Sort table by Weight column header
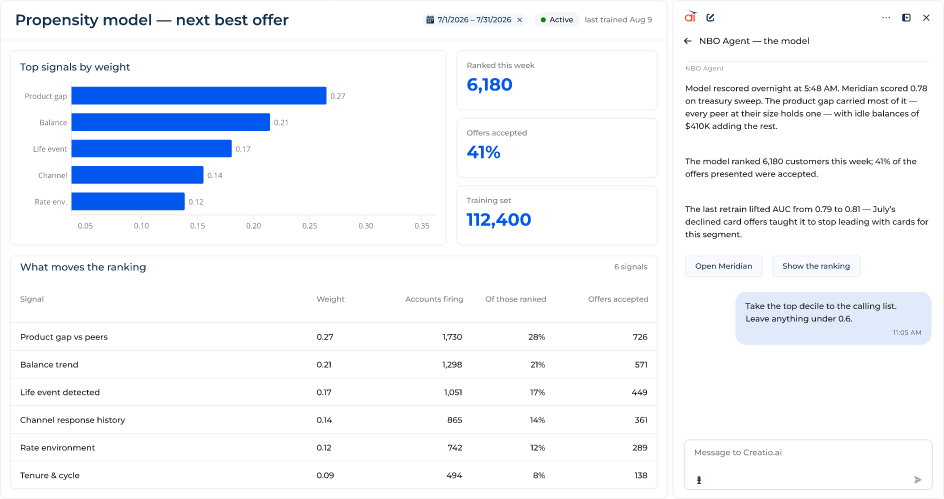The width and height of the screenshot is (944, 499). [x=331, y=299]
